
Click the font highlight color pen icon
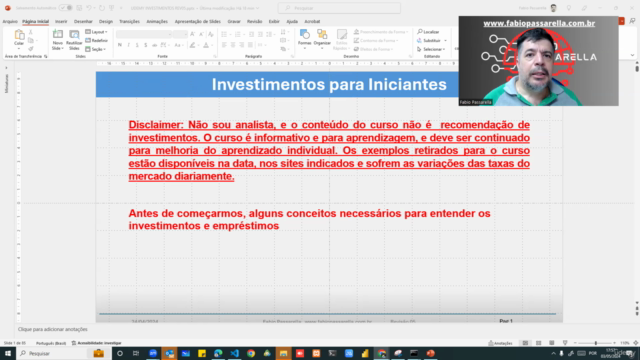(x=192, y=45)
